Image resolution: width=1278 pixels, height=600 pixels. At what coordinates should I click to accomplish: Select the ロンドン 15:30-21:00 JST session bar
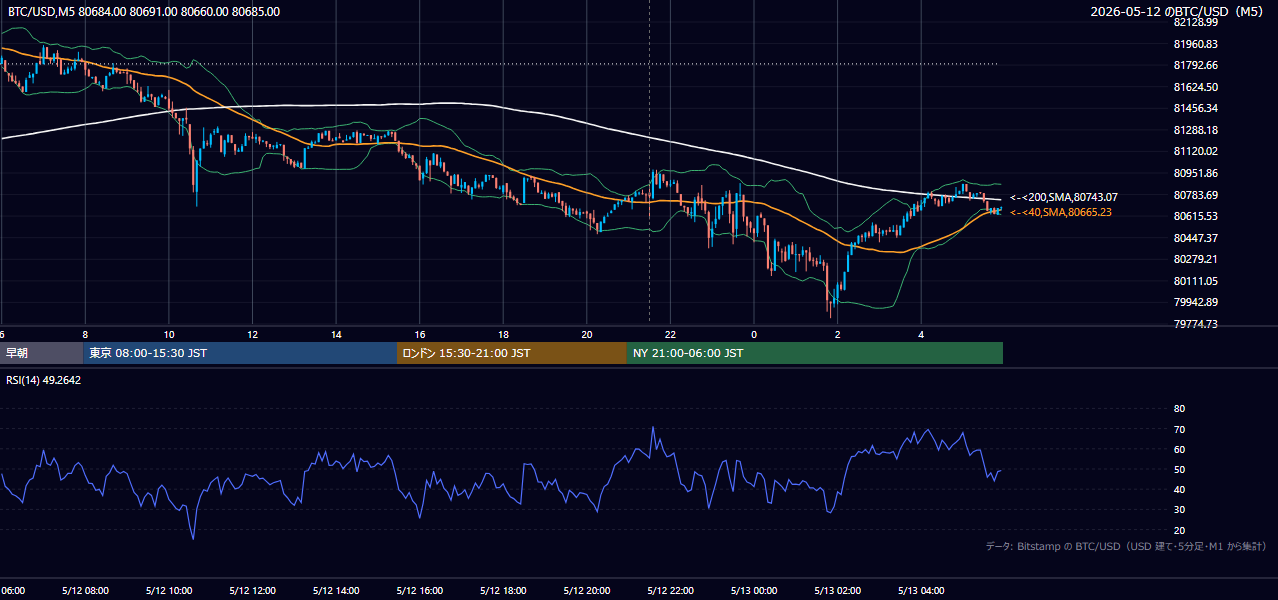(x=512, y=353)
